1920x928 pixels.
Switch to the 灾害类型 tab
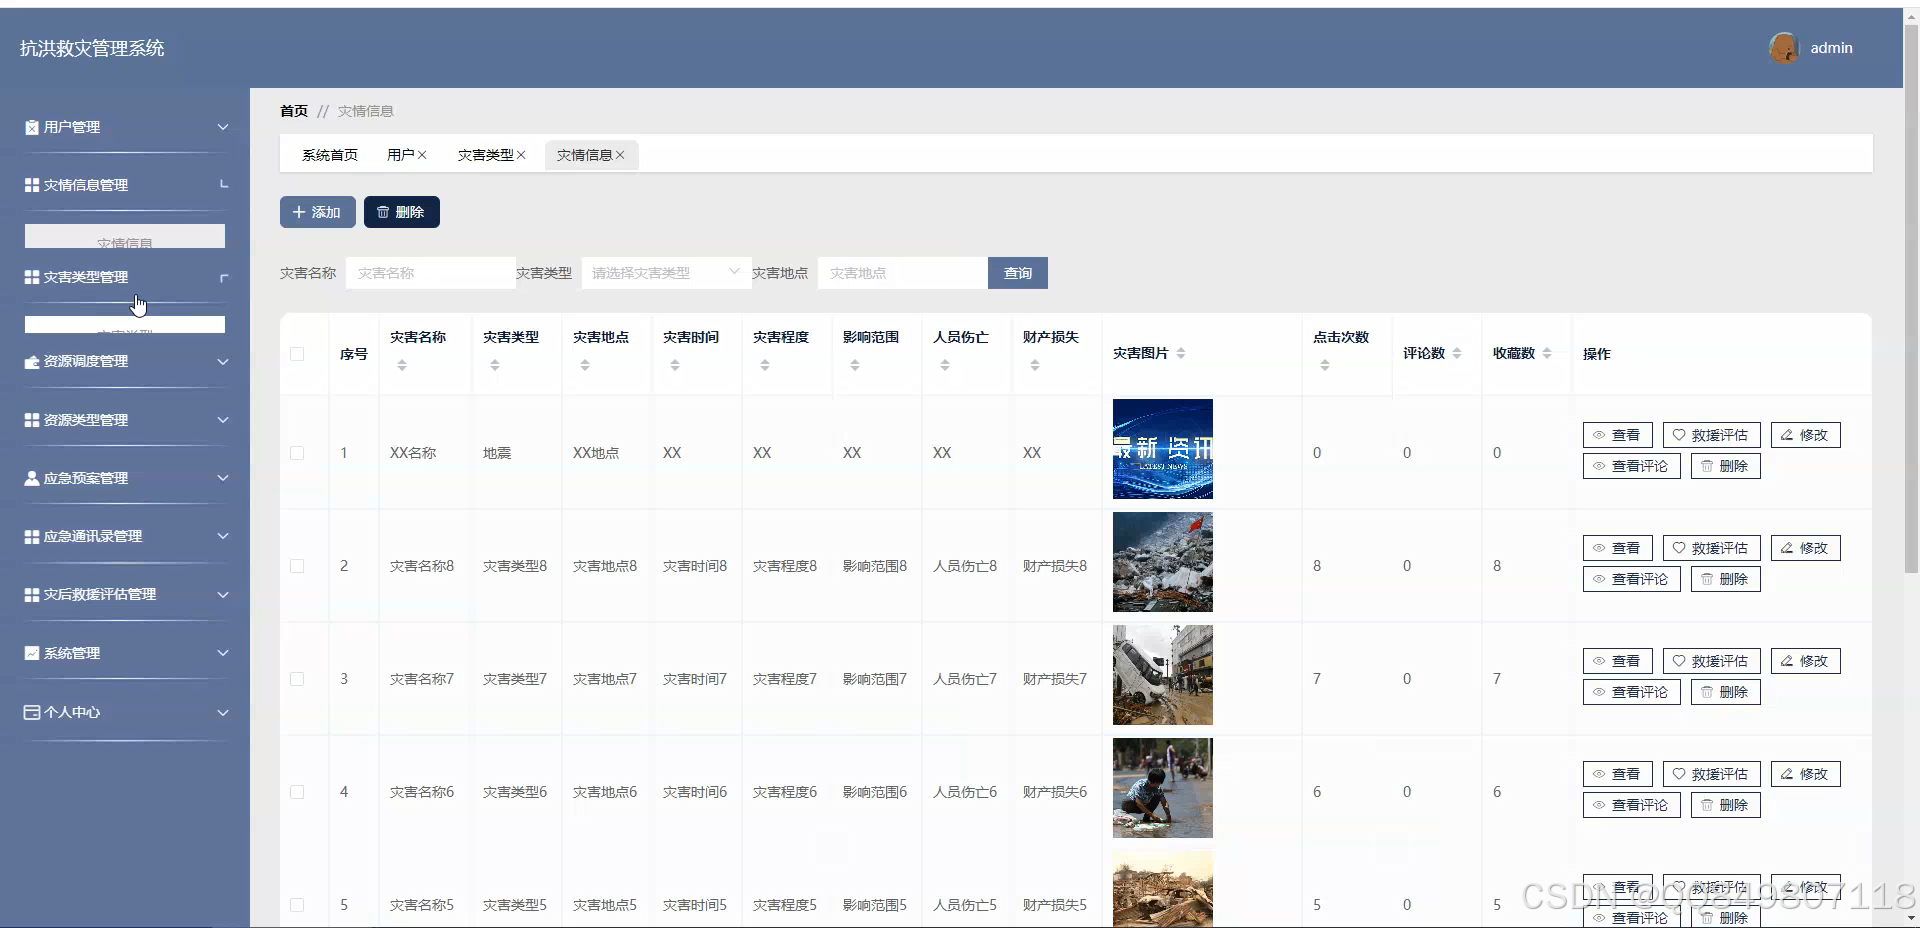point(485,155)
